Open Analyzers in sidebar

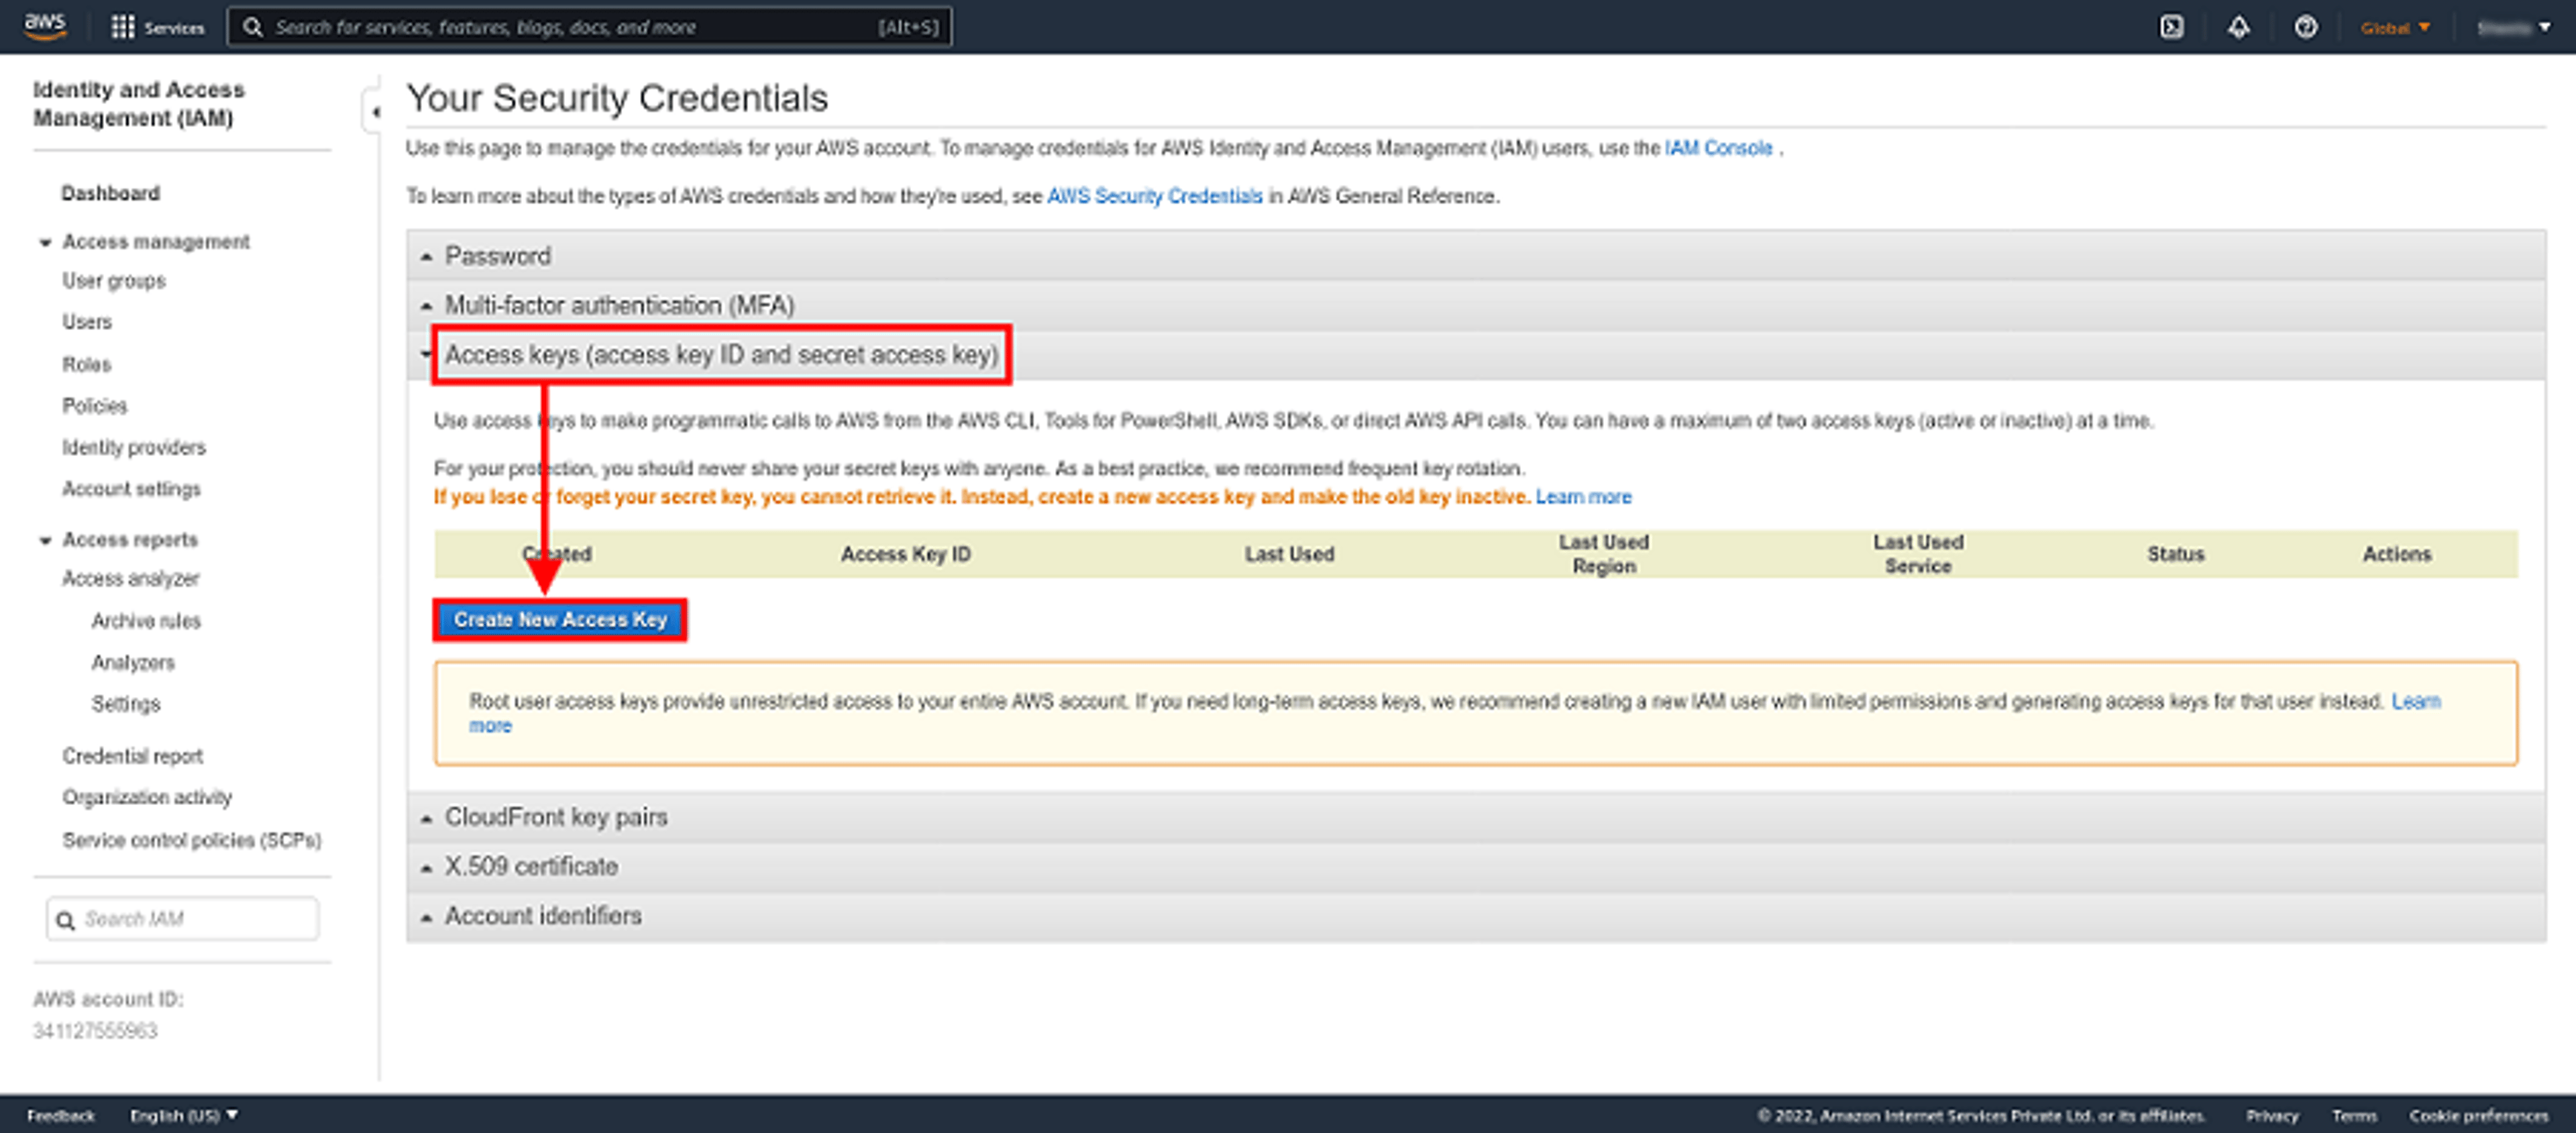pos(133,663)
